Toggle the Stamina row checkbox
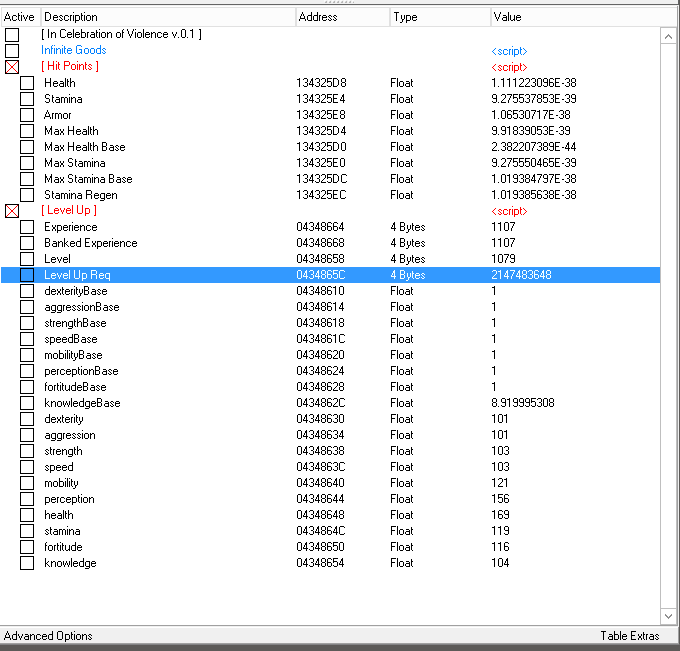 click(27, 99)
